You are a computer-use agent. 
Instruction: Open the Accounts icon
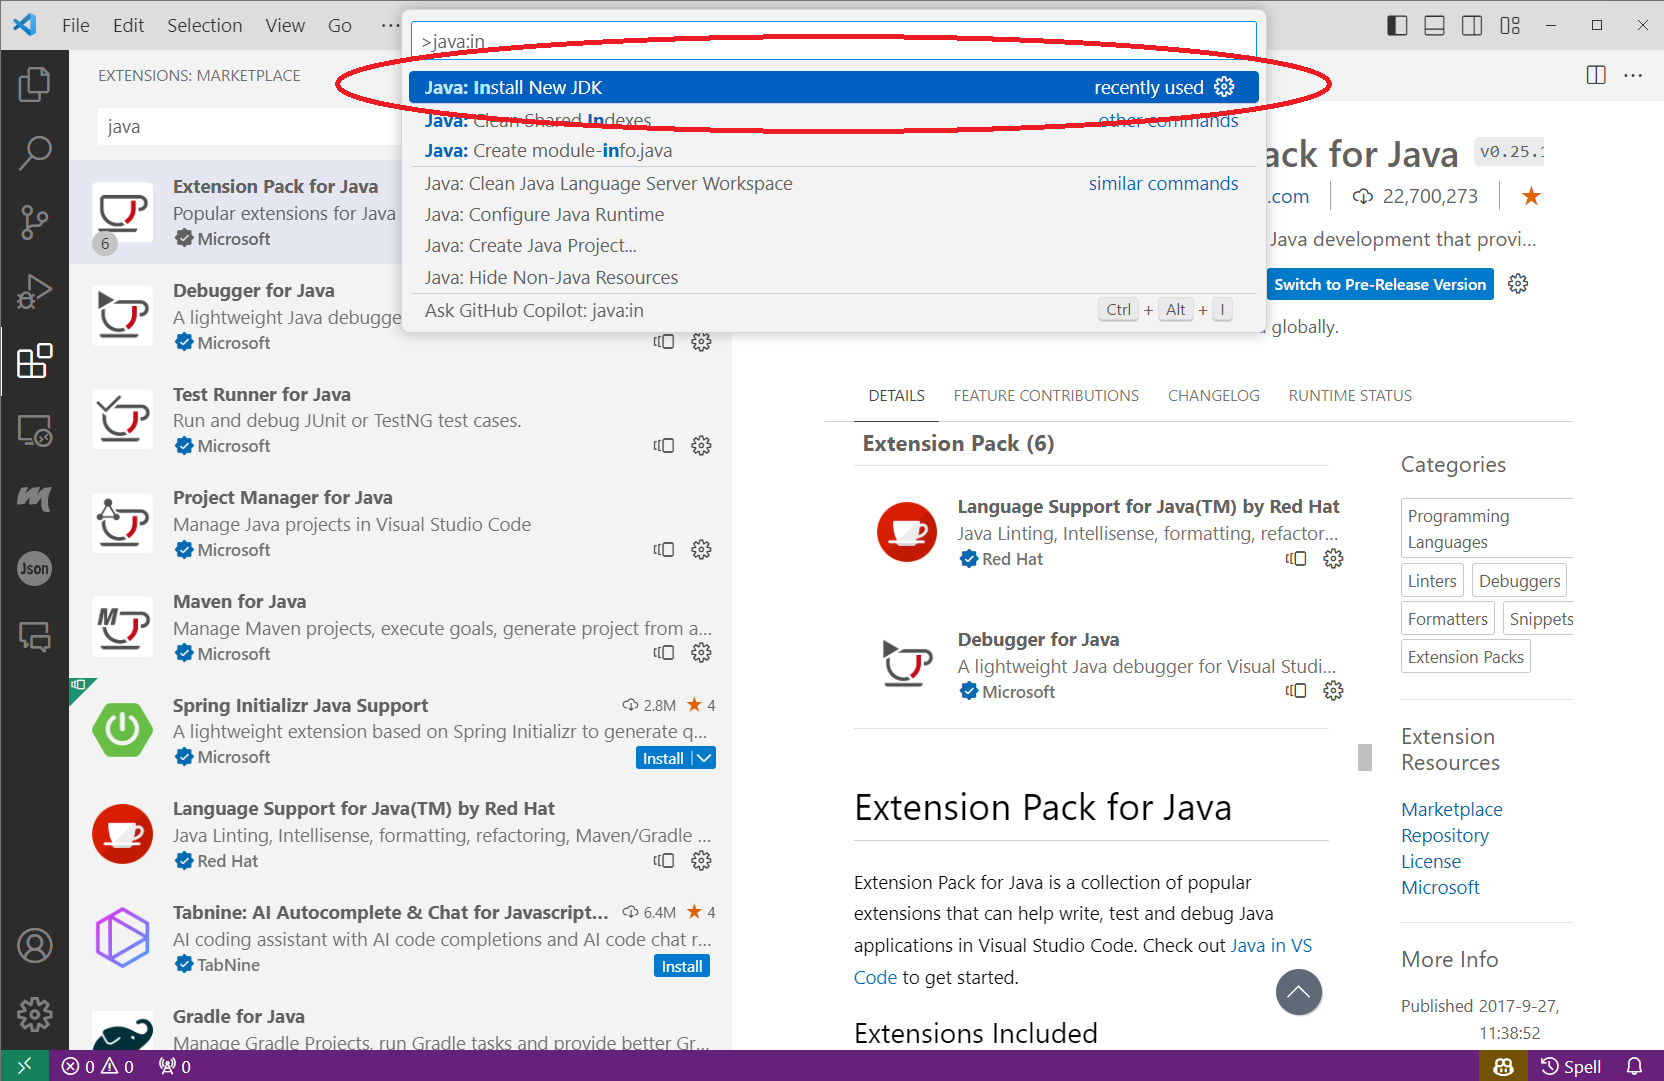coord(34,945)
